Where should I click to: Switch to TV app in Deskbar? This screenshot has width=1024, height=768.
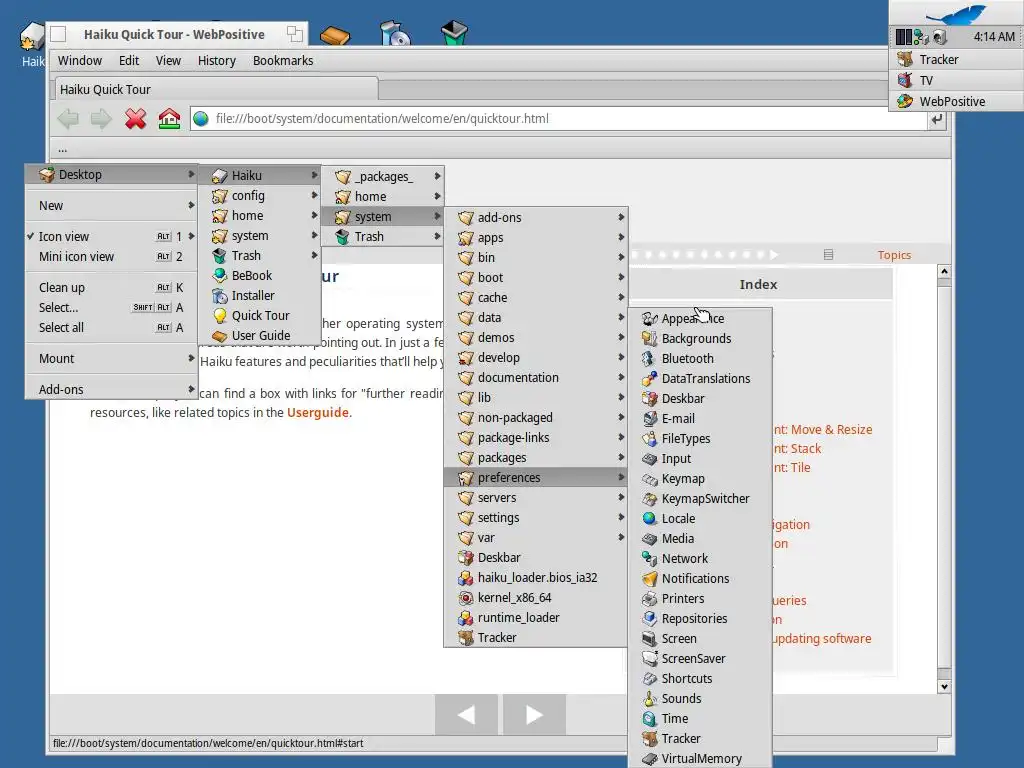coord(956,80)
